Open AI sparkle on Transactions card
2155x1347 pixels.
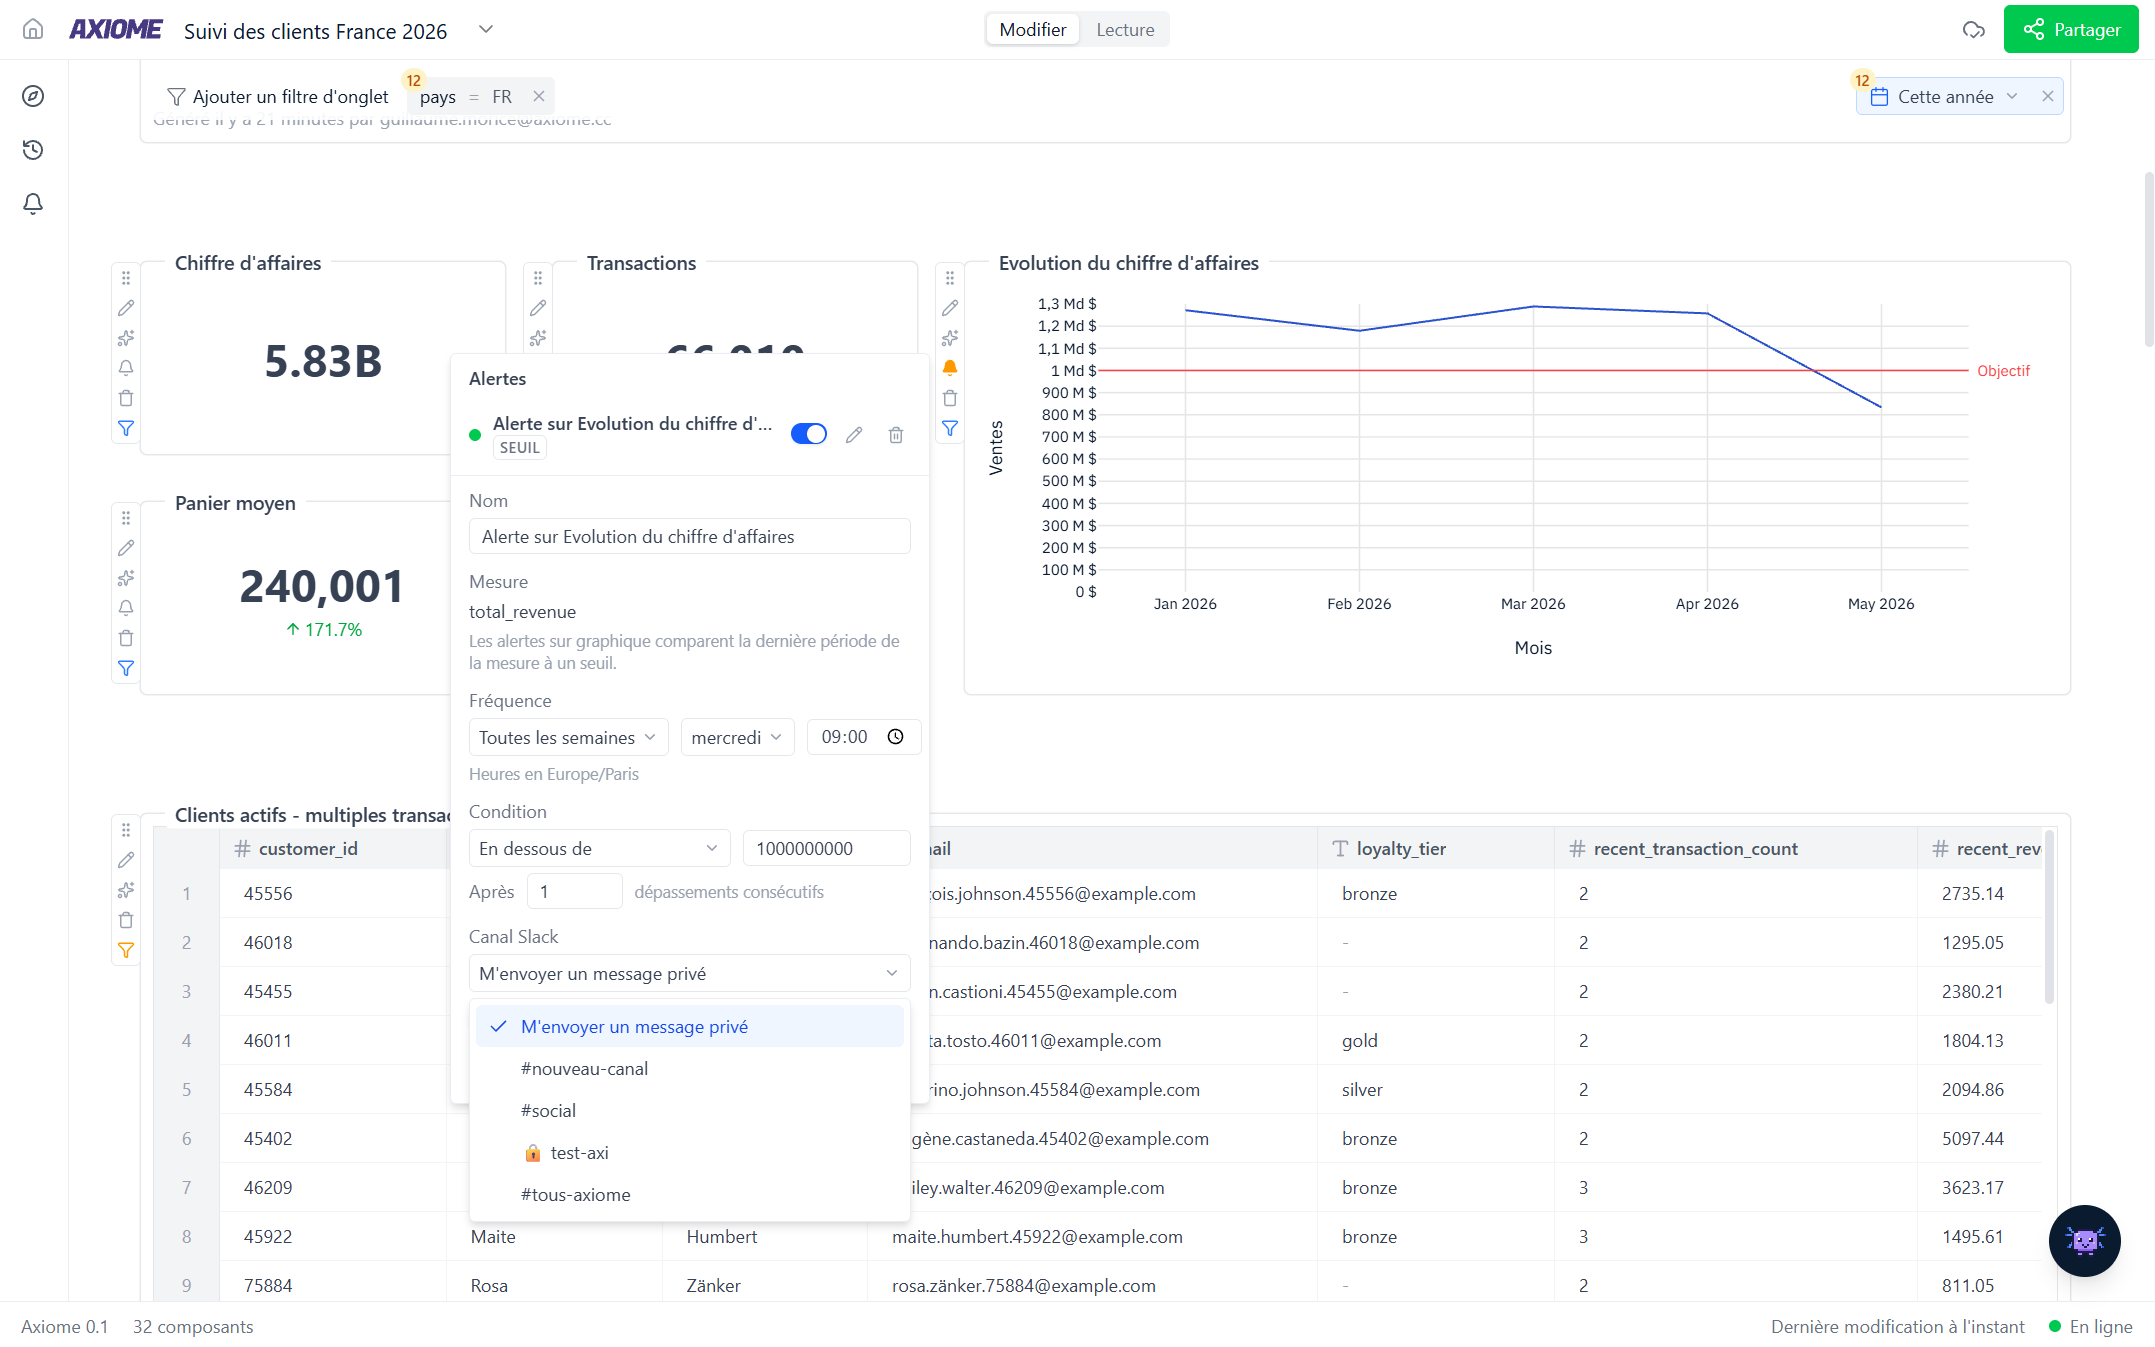coord(538,338)
